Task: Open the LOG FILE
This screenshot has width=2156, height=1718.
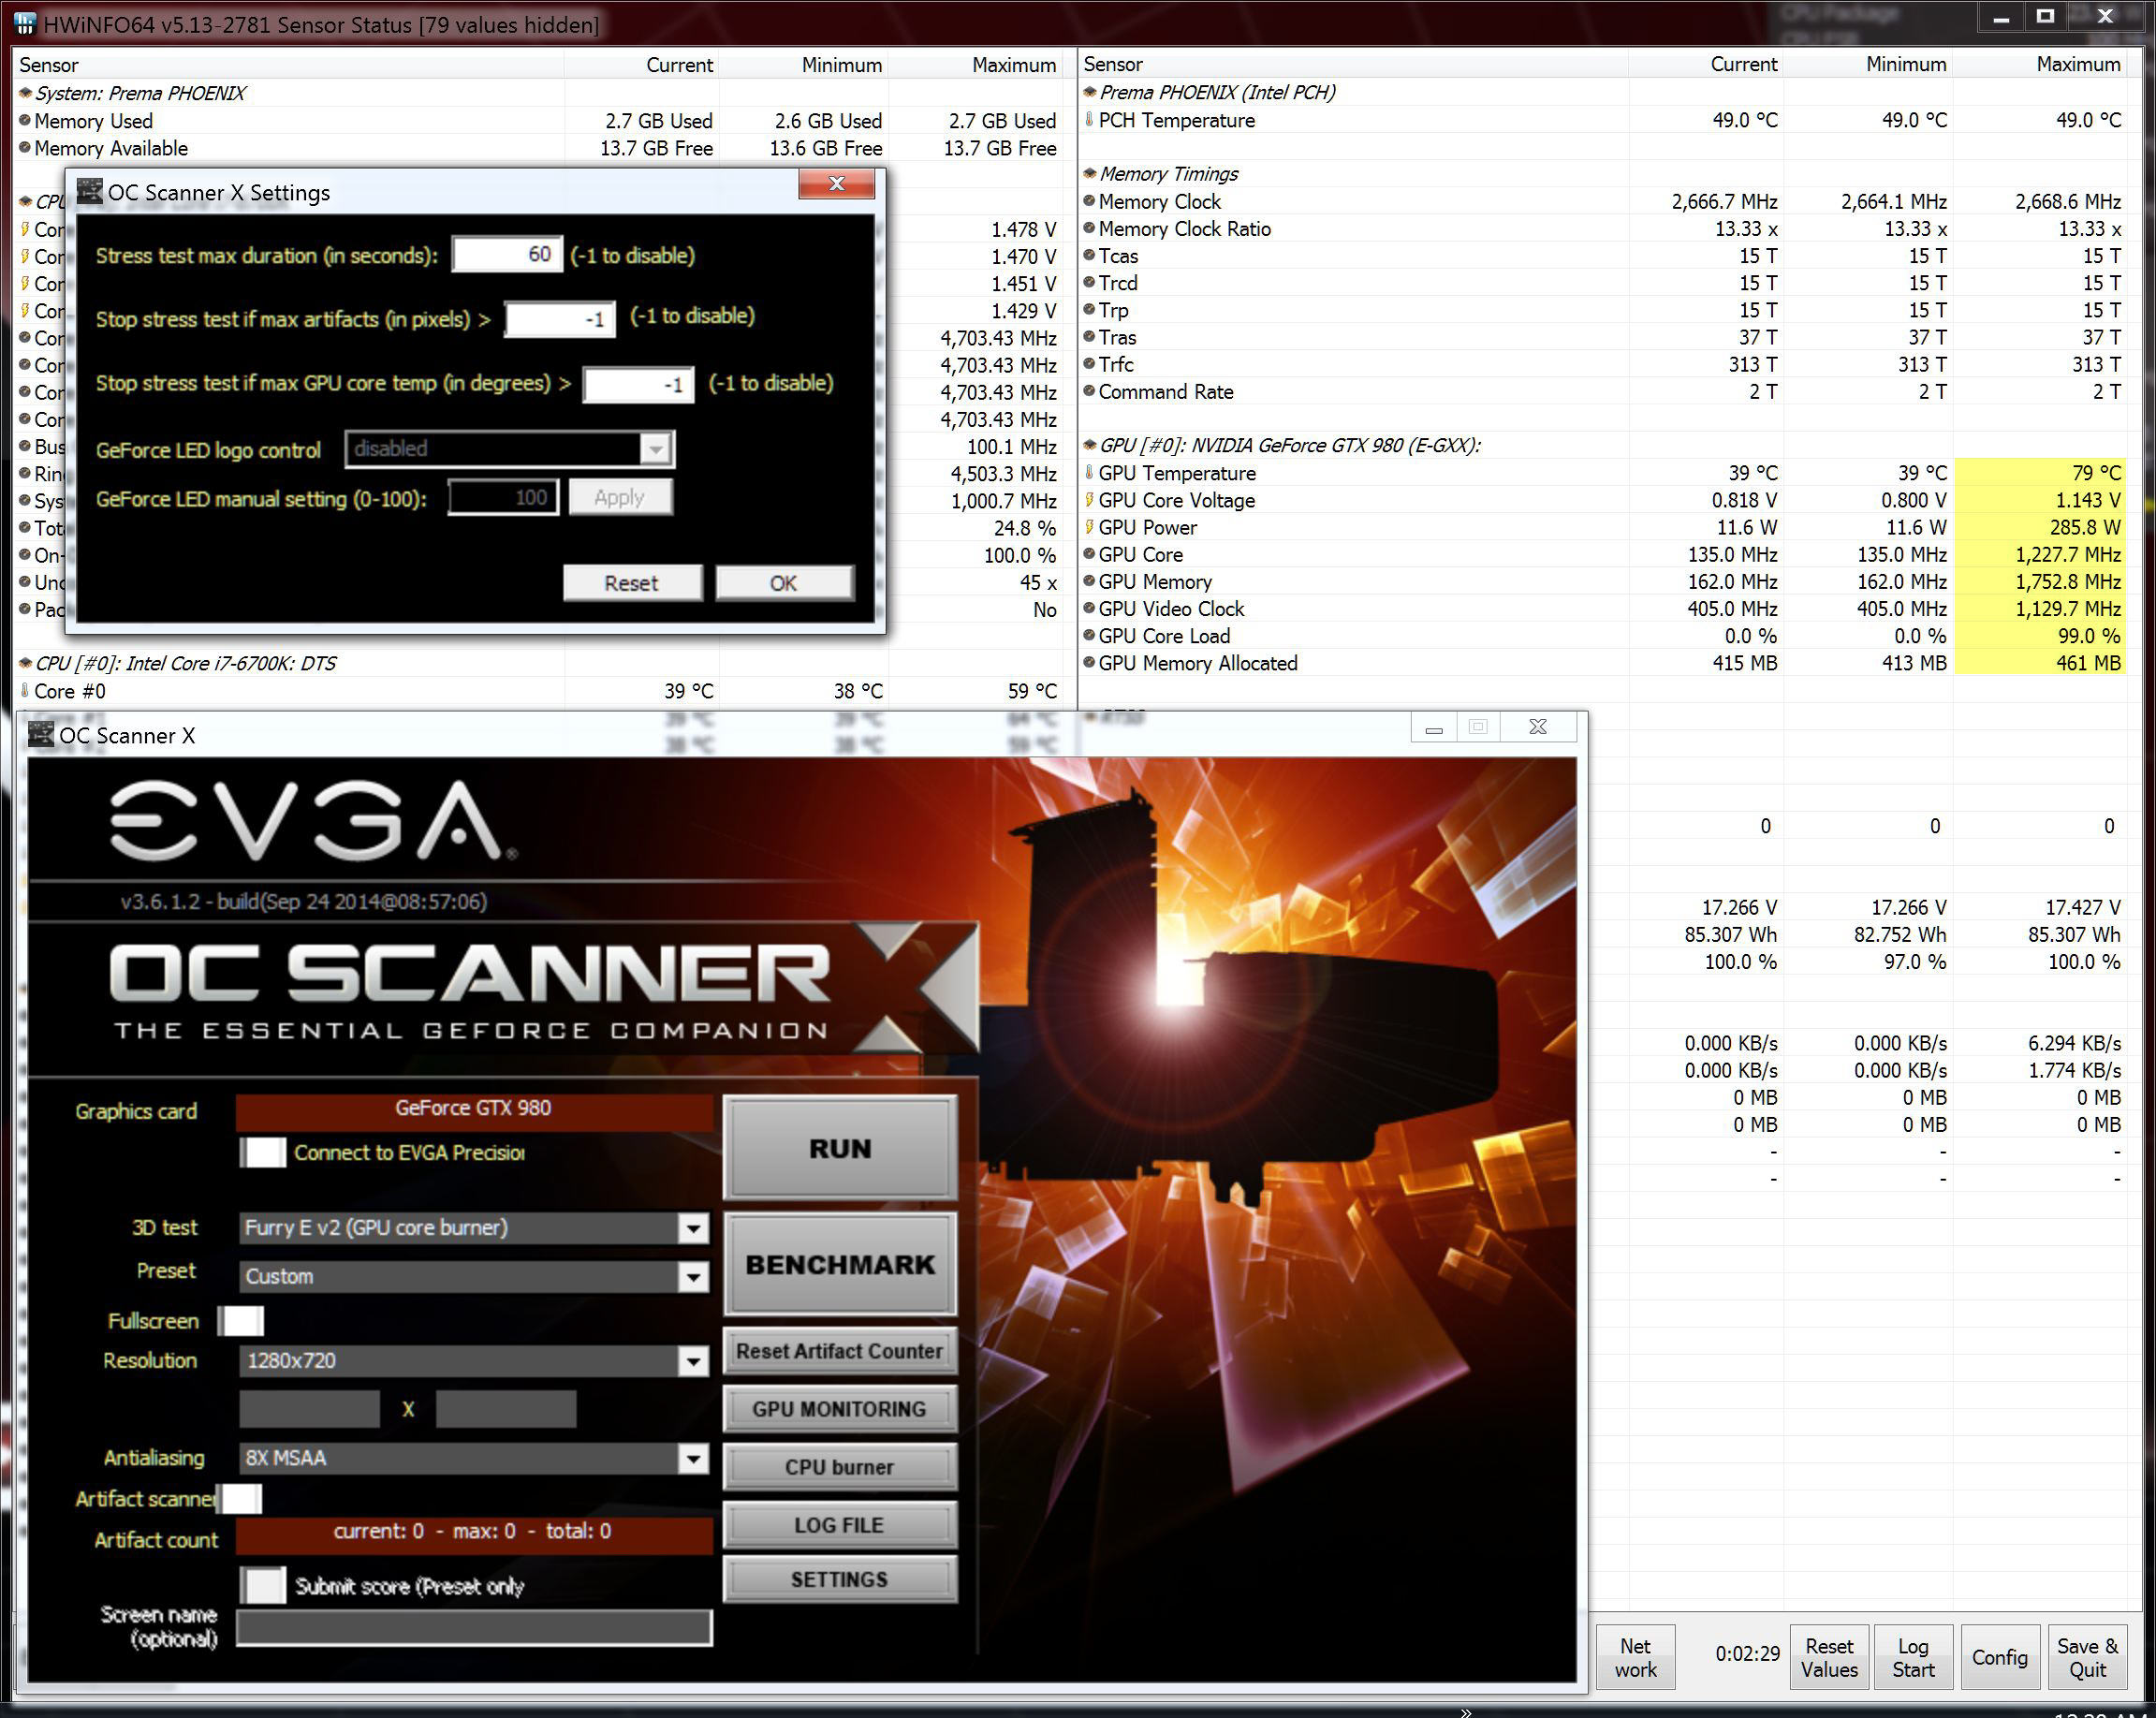Action: (x=840, y=1525)
